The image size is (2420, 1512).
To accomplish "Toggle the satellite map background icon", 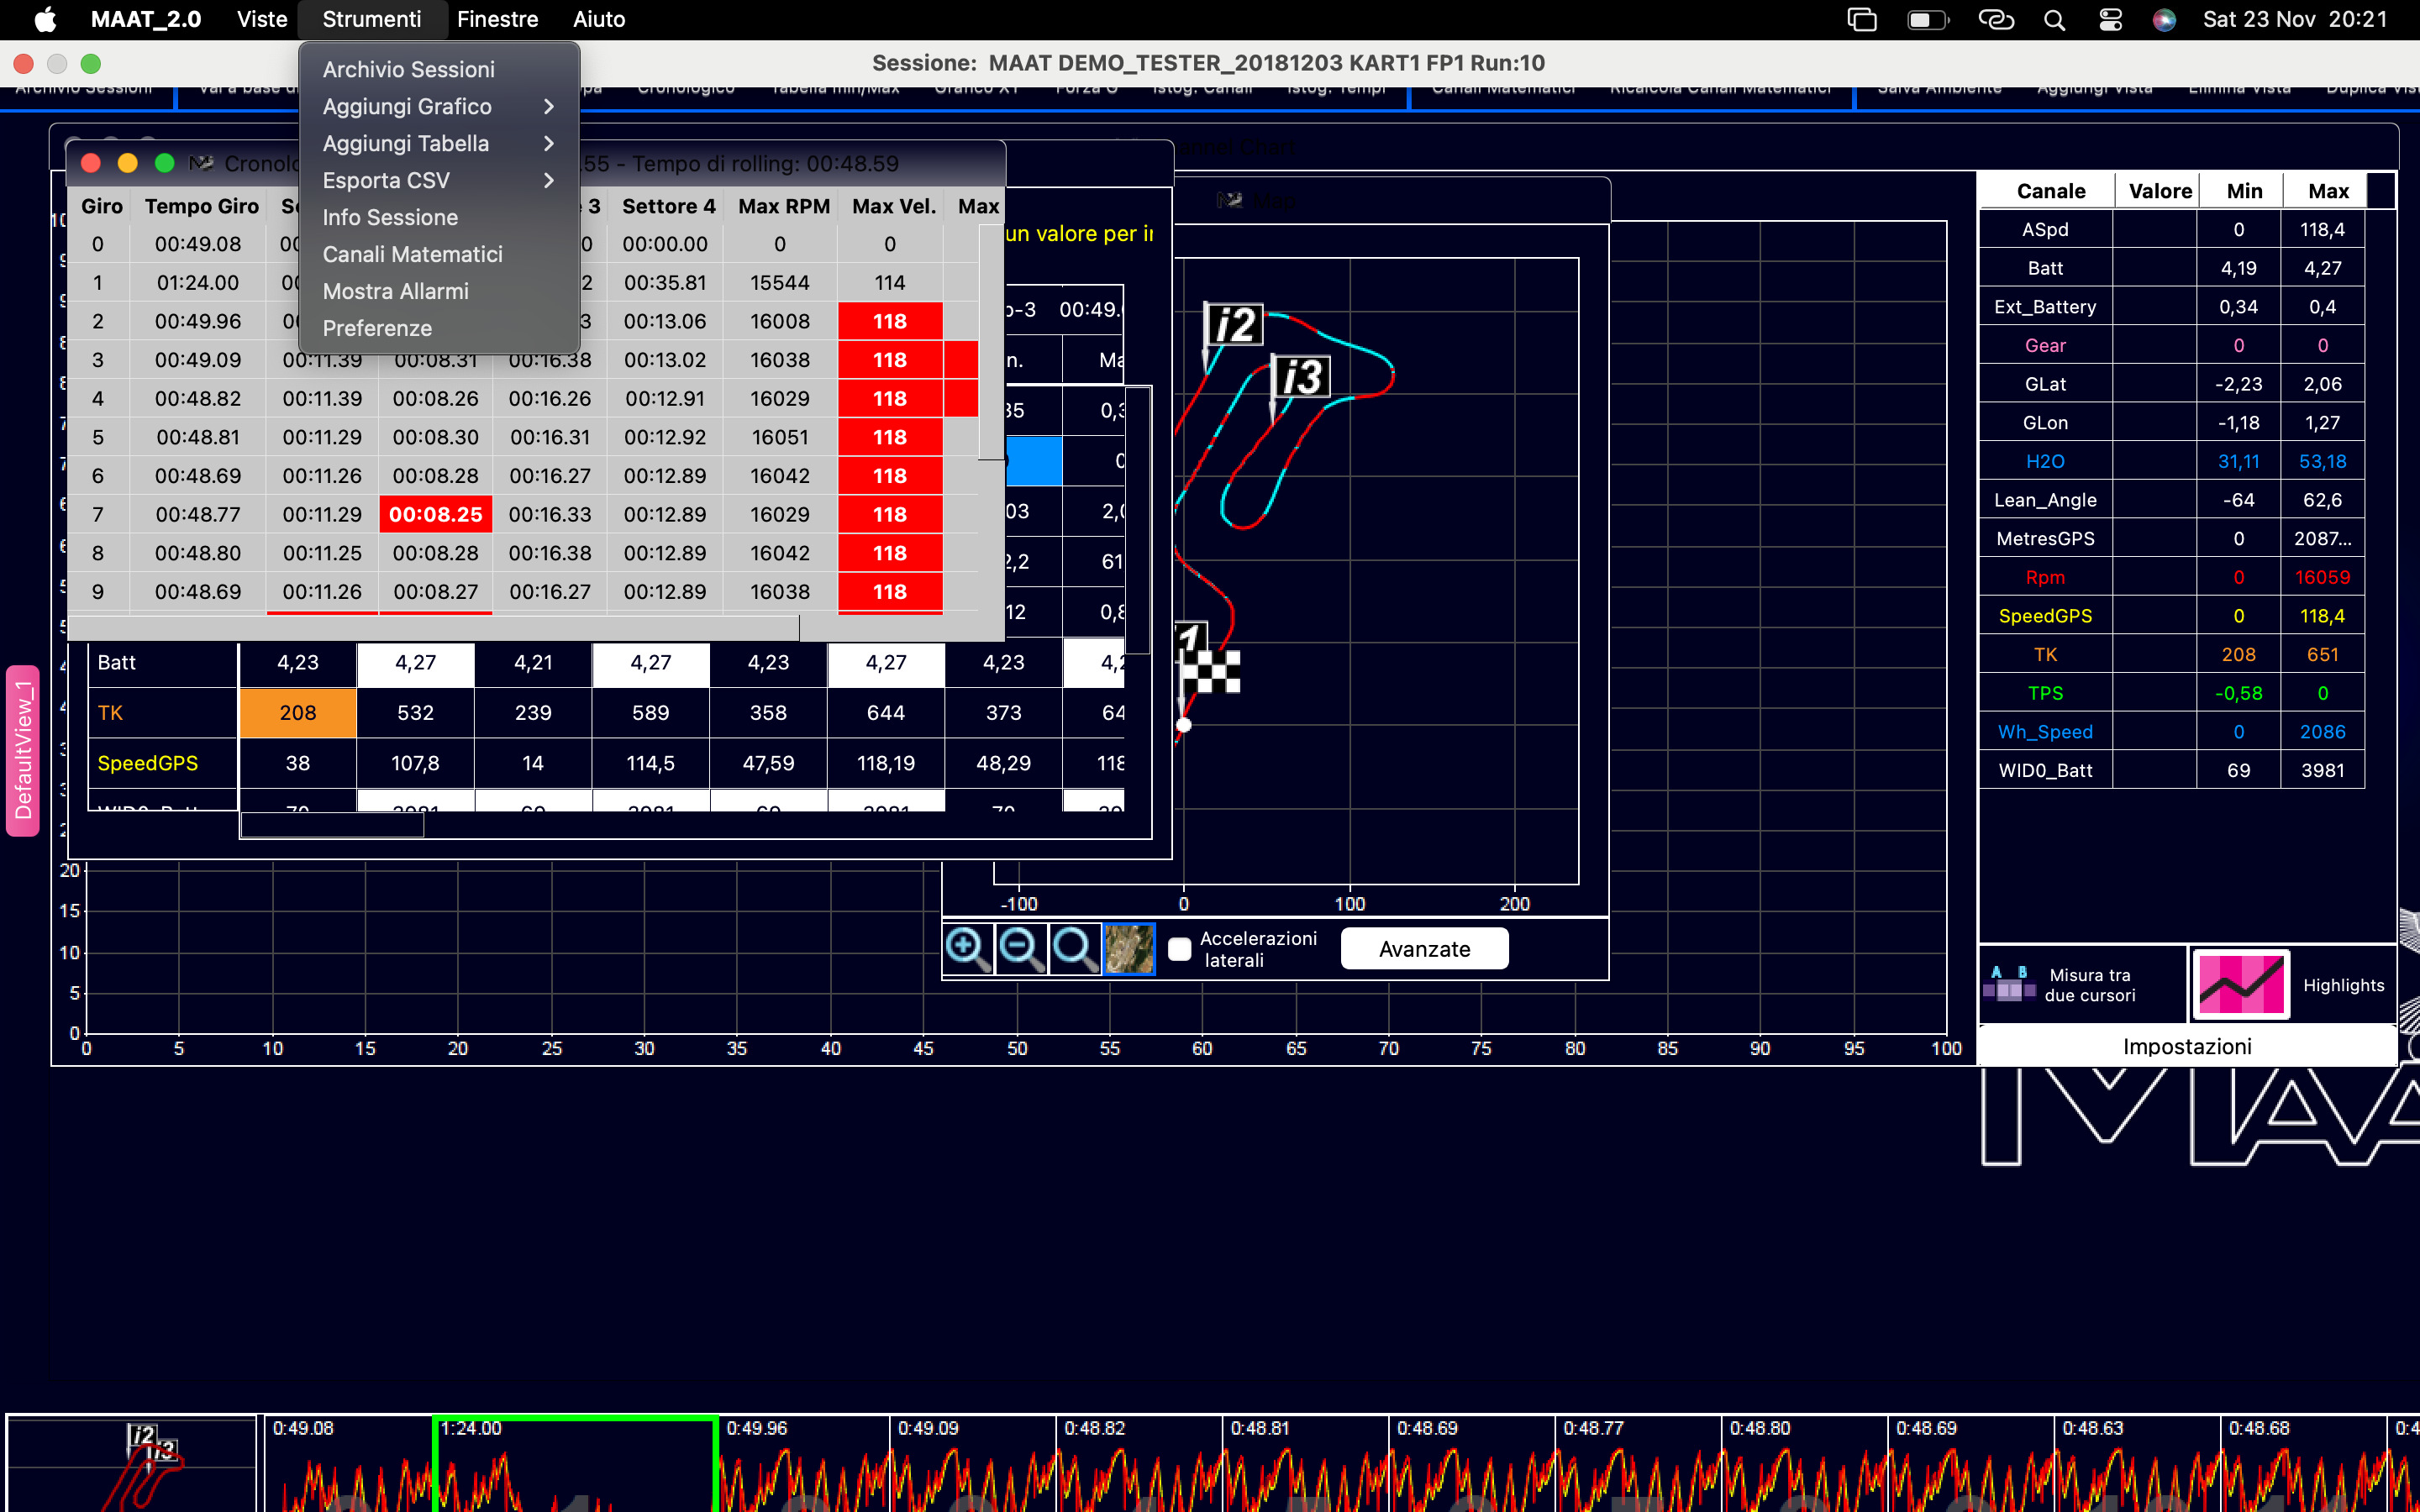I will click(x=1129, y=948).
